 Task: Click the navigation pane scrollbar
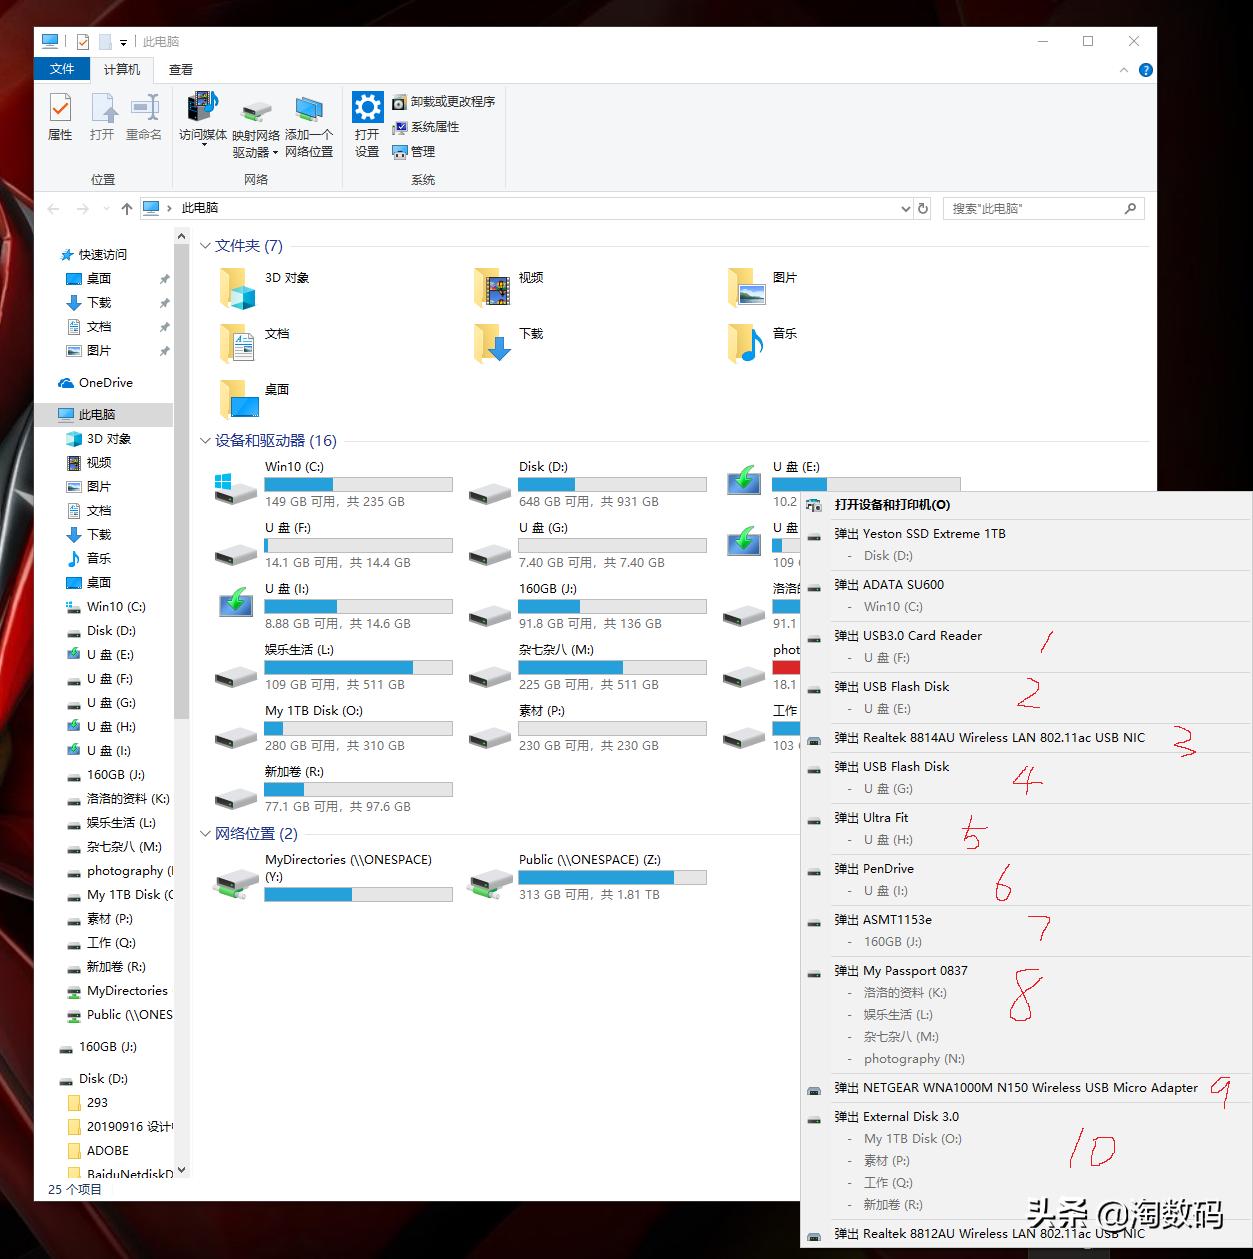click(181, 480)
